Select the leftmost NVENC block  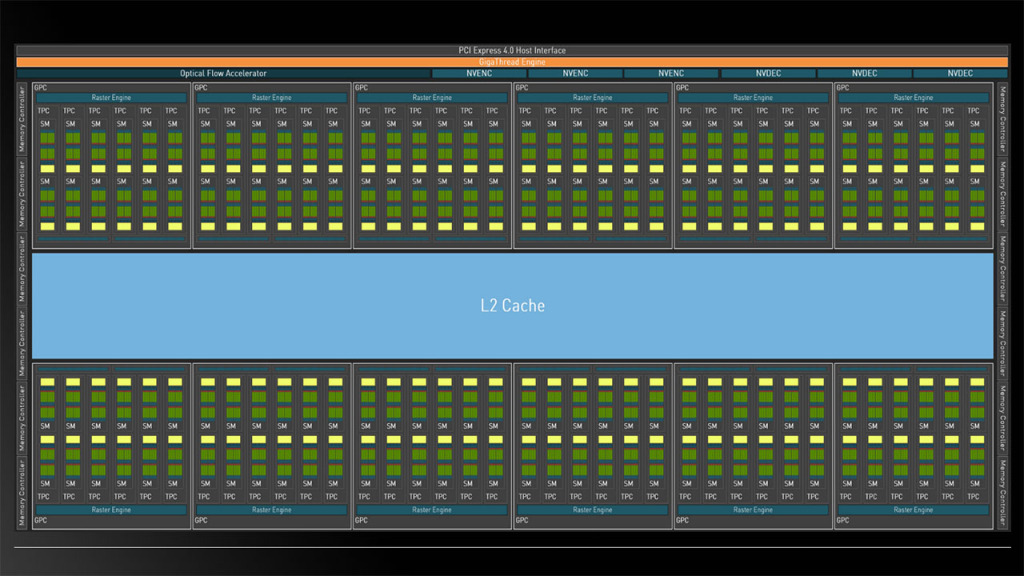[478, 73]
